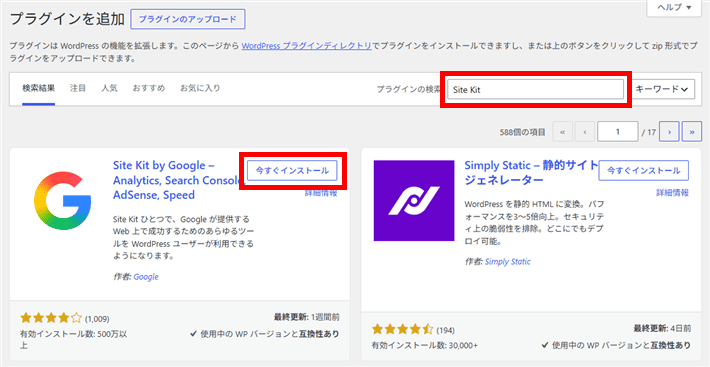
Task: Open the お気に入り tab
Action: [x=200, y=88]
